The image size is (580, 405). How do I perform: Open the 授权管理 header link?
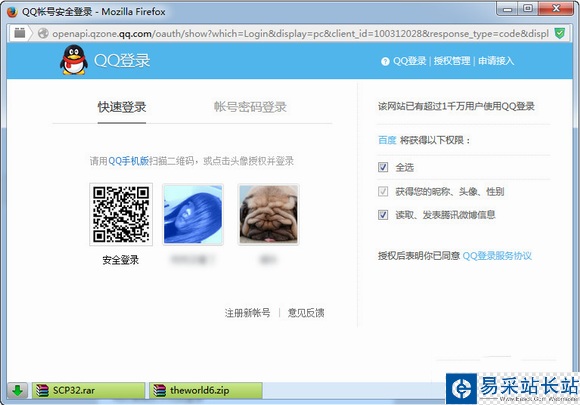(452, 61)
